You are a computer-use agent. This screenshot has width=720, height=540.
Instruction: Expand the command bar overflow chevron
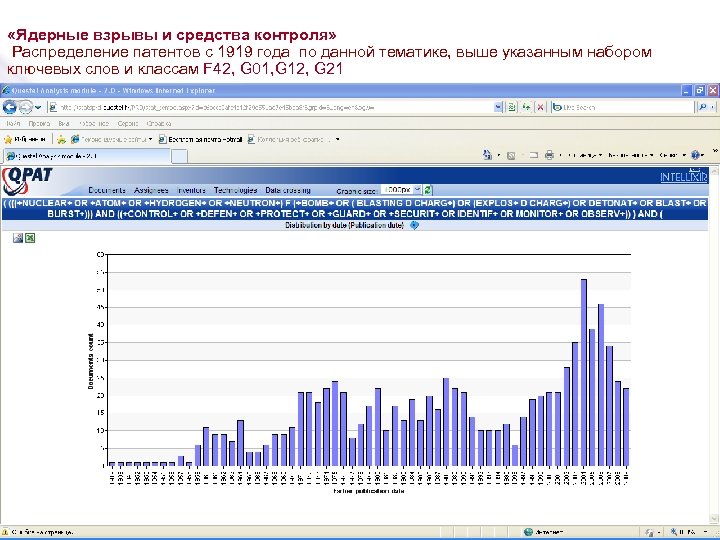click(x=715, y=151)
